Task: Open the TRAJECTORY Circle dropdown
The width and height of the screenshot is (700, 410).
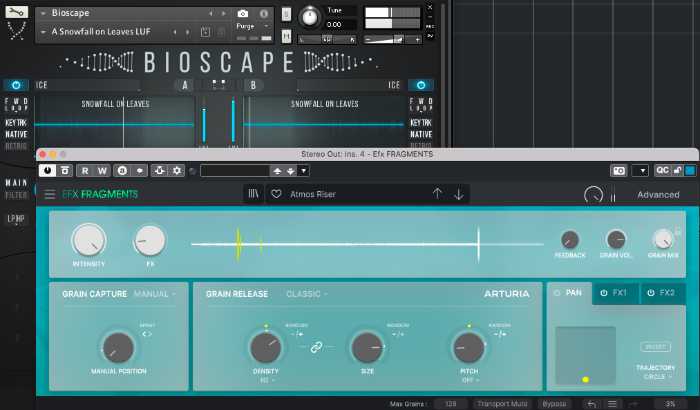Action: tap(657, 377)
